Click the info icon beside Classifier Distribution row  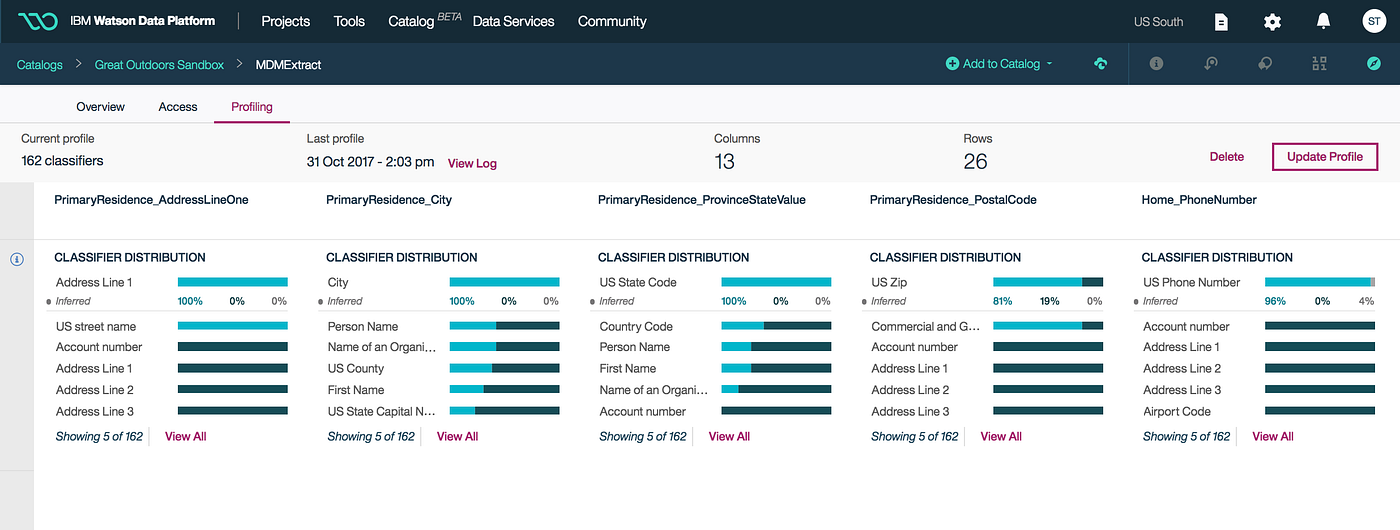click(x=17, y=259)
